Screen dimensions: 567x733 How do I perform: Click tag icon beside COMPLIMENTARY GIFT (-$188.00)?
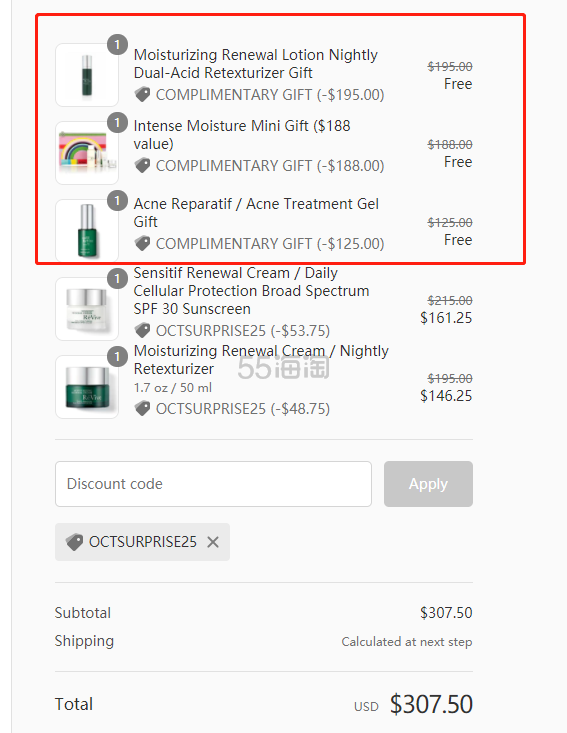pyautogui.click(x=142, y=165)
